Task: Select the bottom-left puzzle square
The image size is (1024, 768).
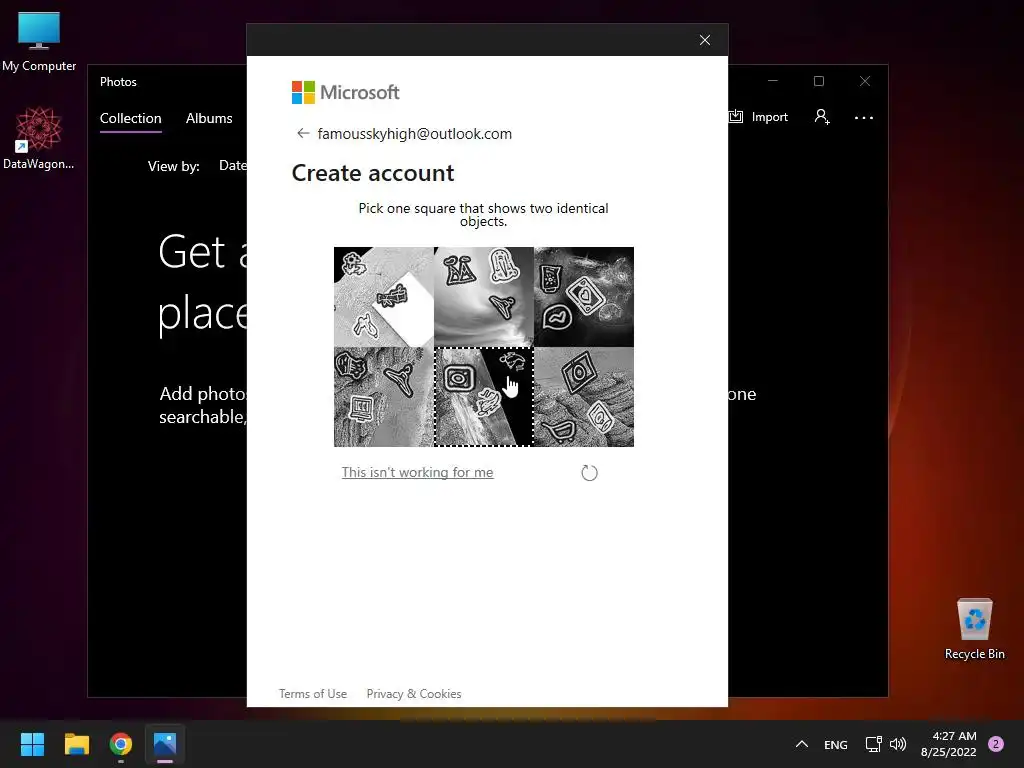Action: [x=383, y=397]
